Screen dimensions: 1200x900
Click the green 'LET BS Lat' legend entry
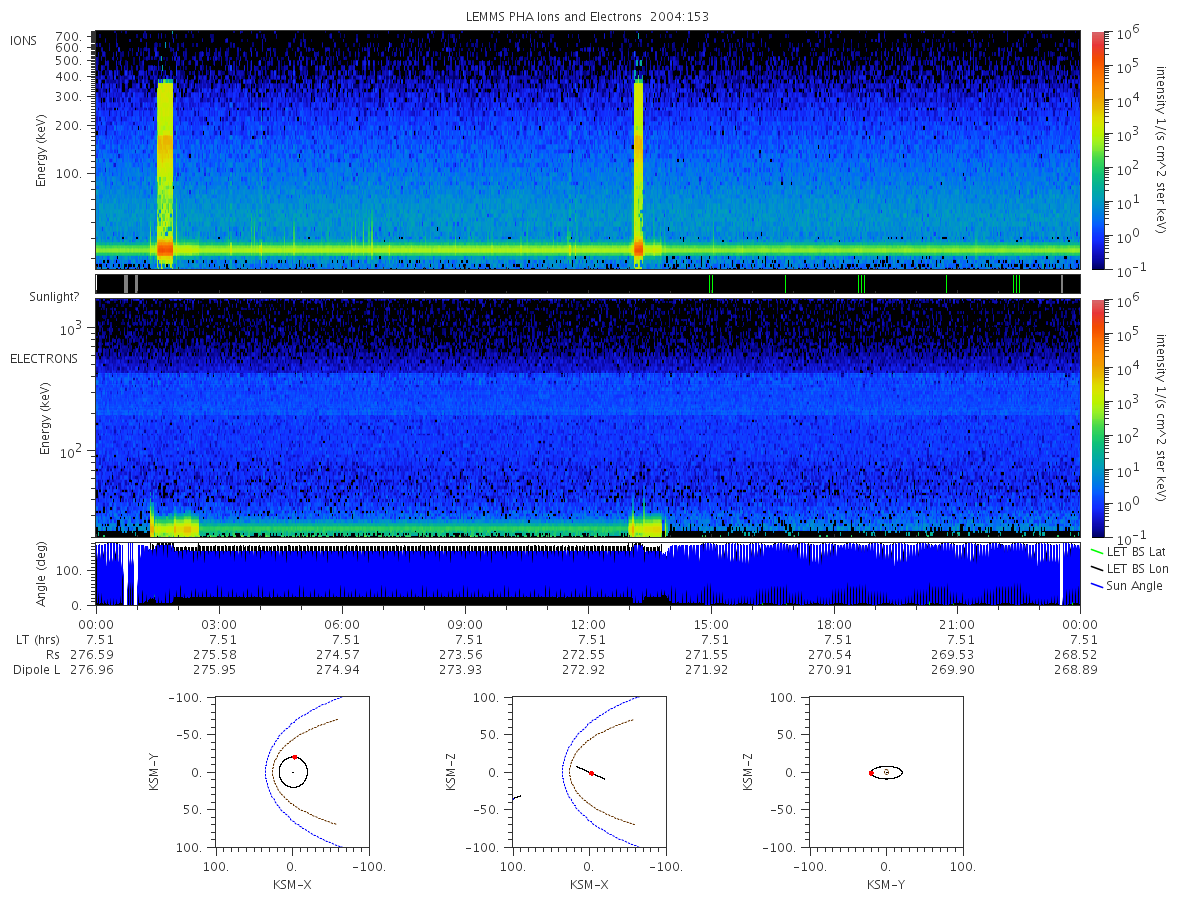click(1128, 551)
